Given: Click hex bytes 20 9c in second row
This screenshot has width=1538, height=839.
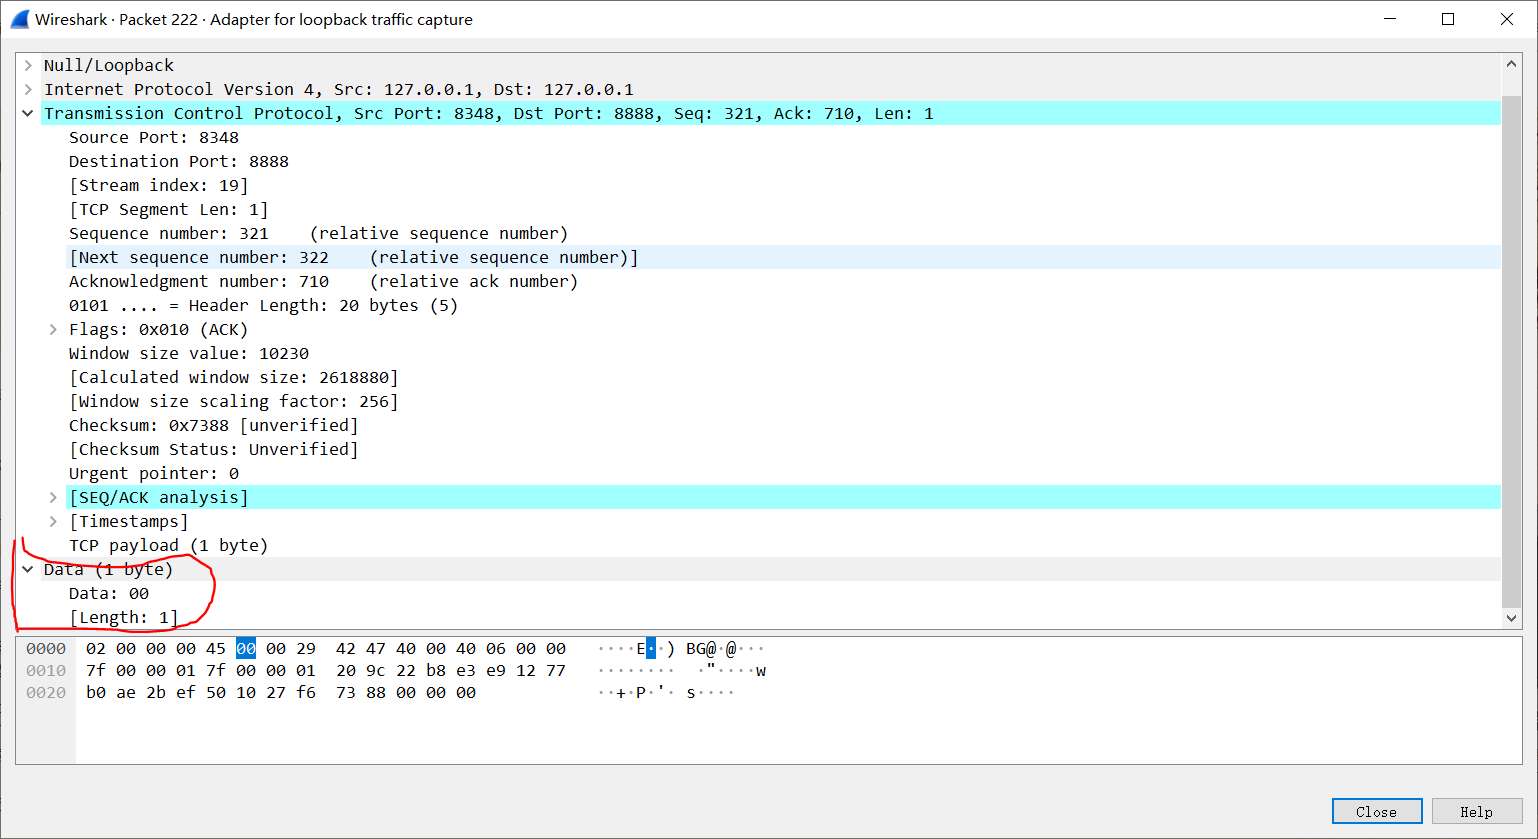Looking at the screenshot, I should click(361, 670).
